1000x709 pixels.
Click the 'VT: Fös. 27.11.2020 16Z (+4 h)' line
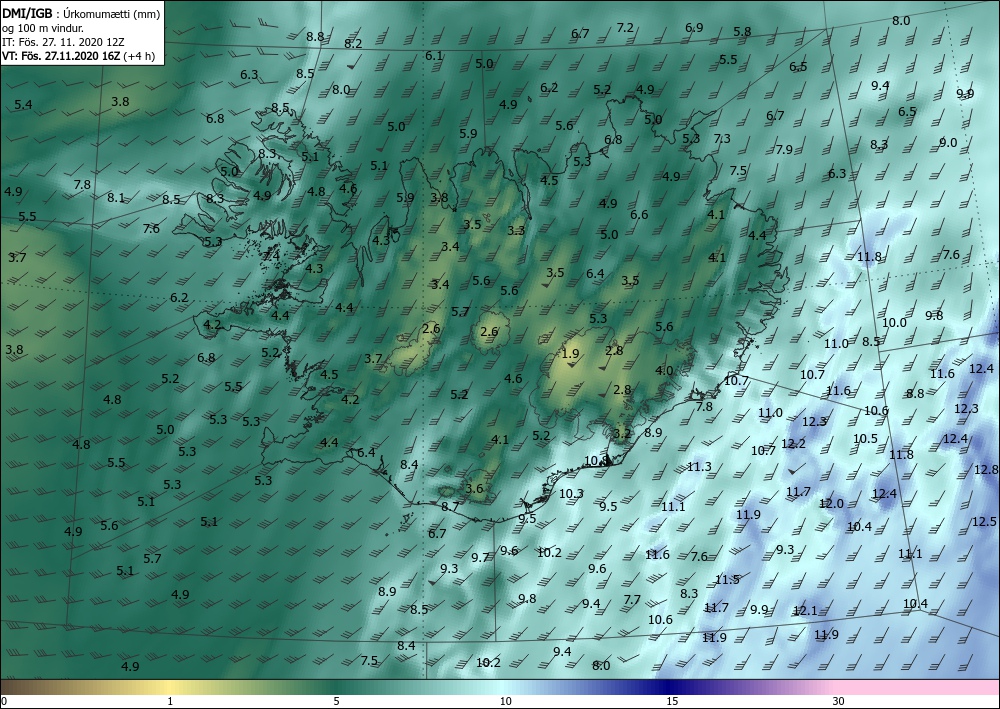78,55
